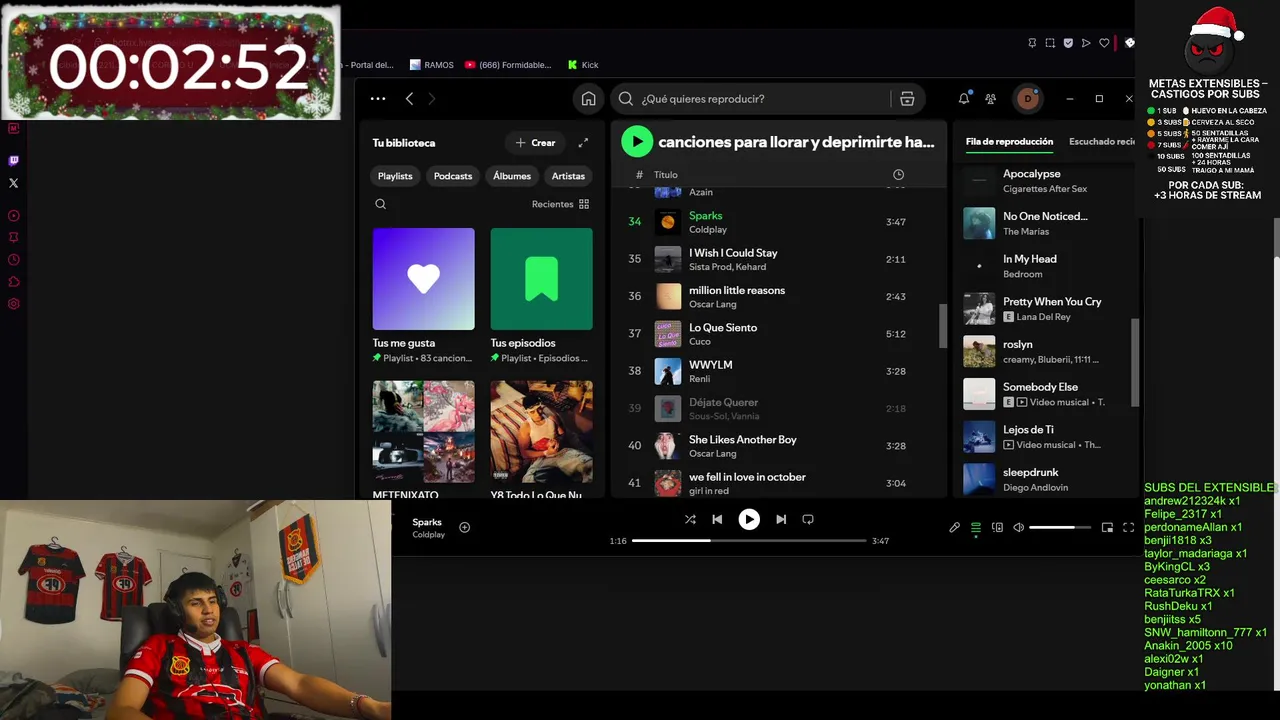
Task: Filter library by Álbumes
Action: (x=512, y=176)
